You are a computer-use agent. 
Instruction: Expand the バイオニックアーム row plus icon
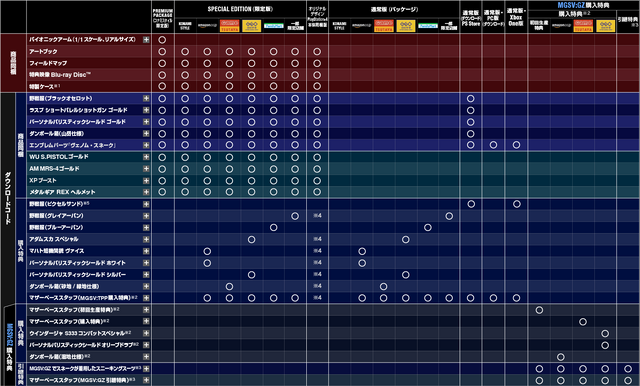click(146, 40)
